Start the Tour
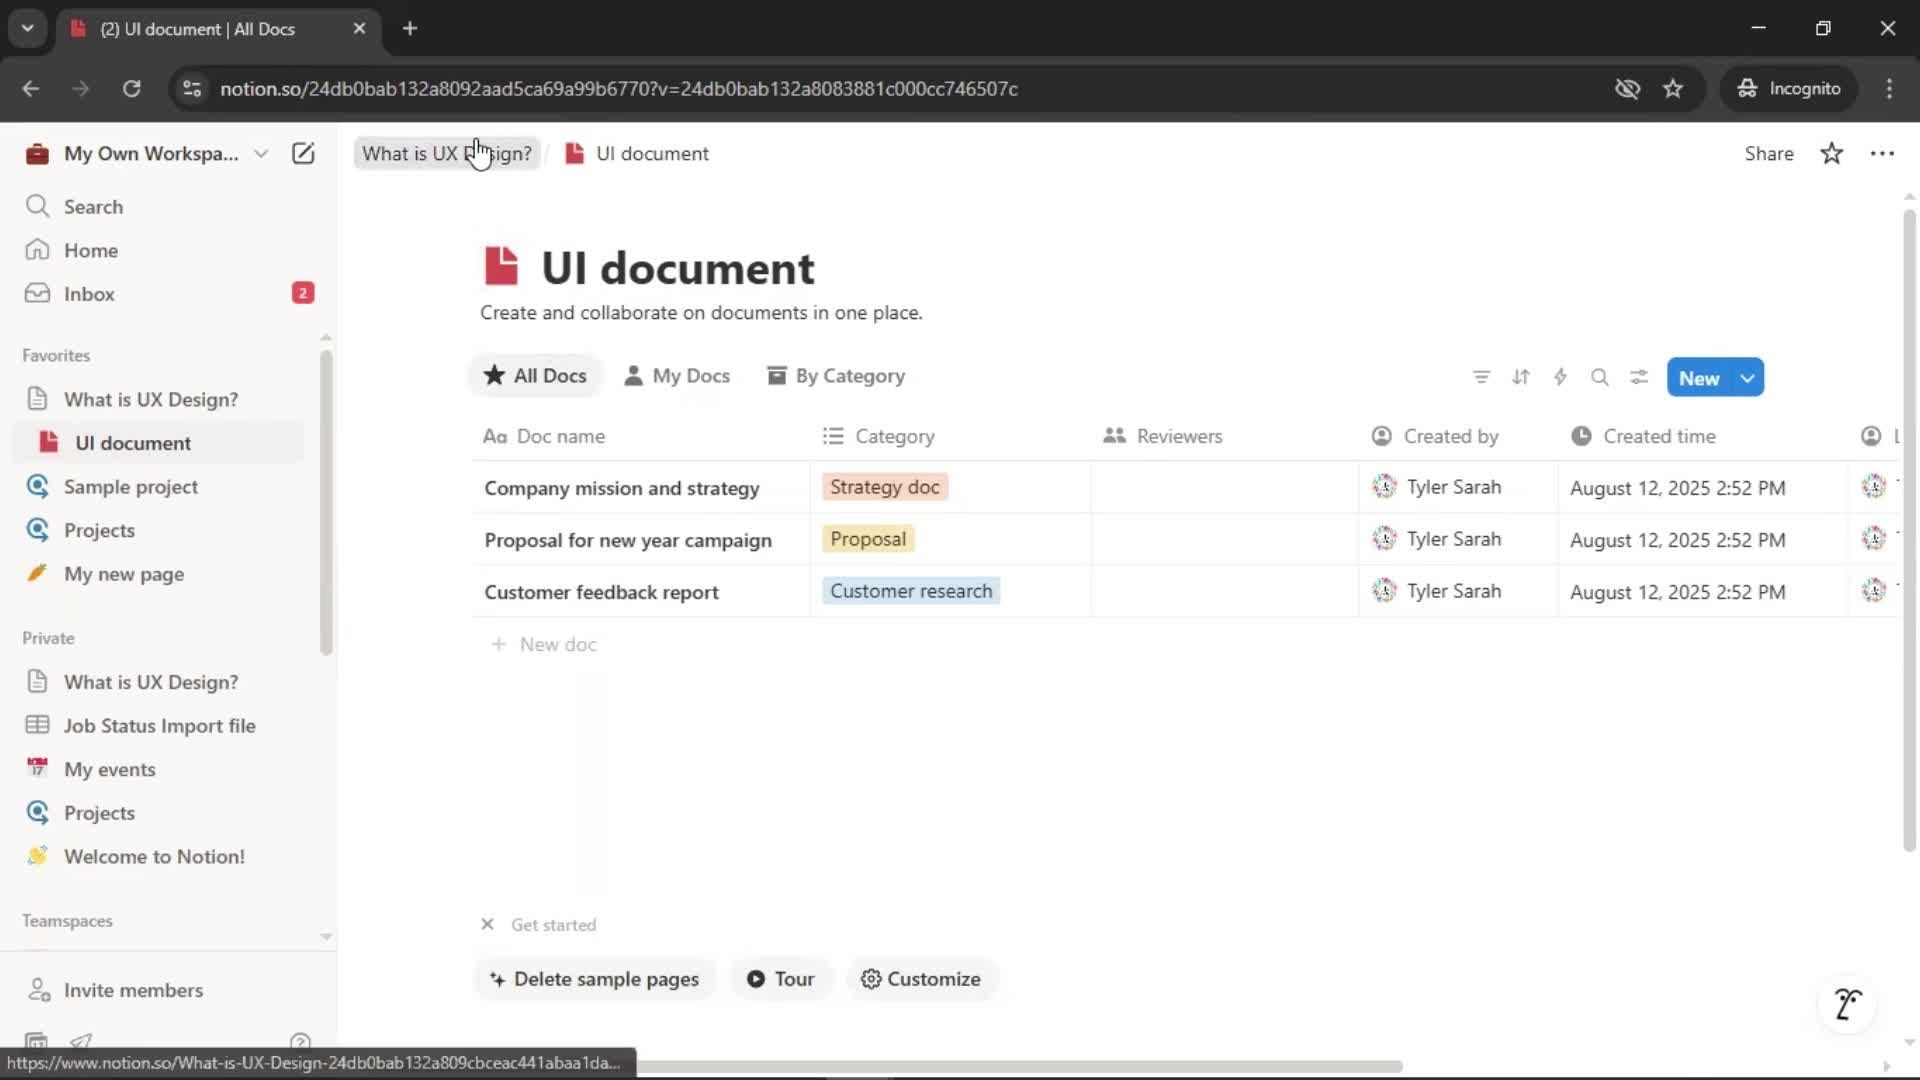Image resolution: width=1920 pixels, height=1080 pixels. tap(781, 979)
